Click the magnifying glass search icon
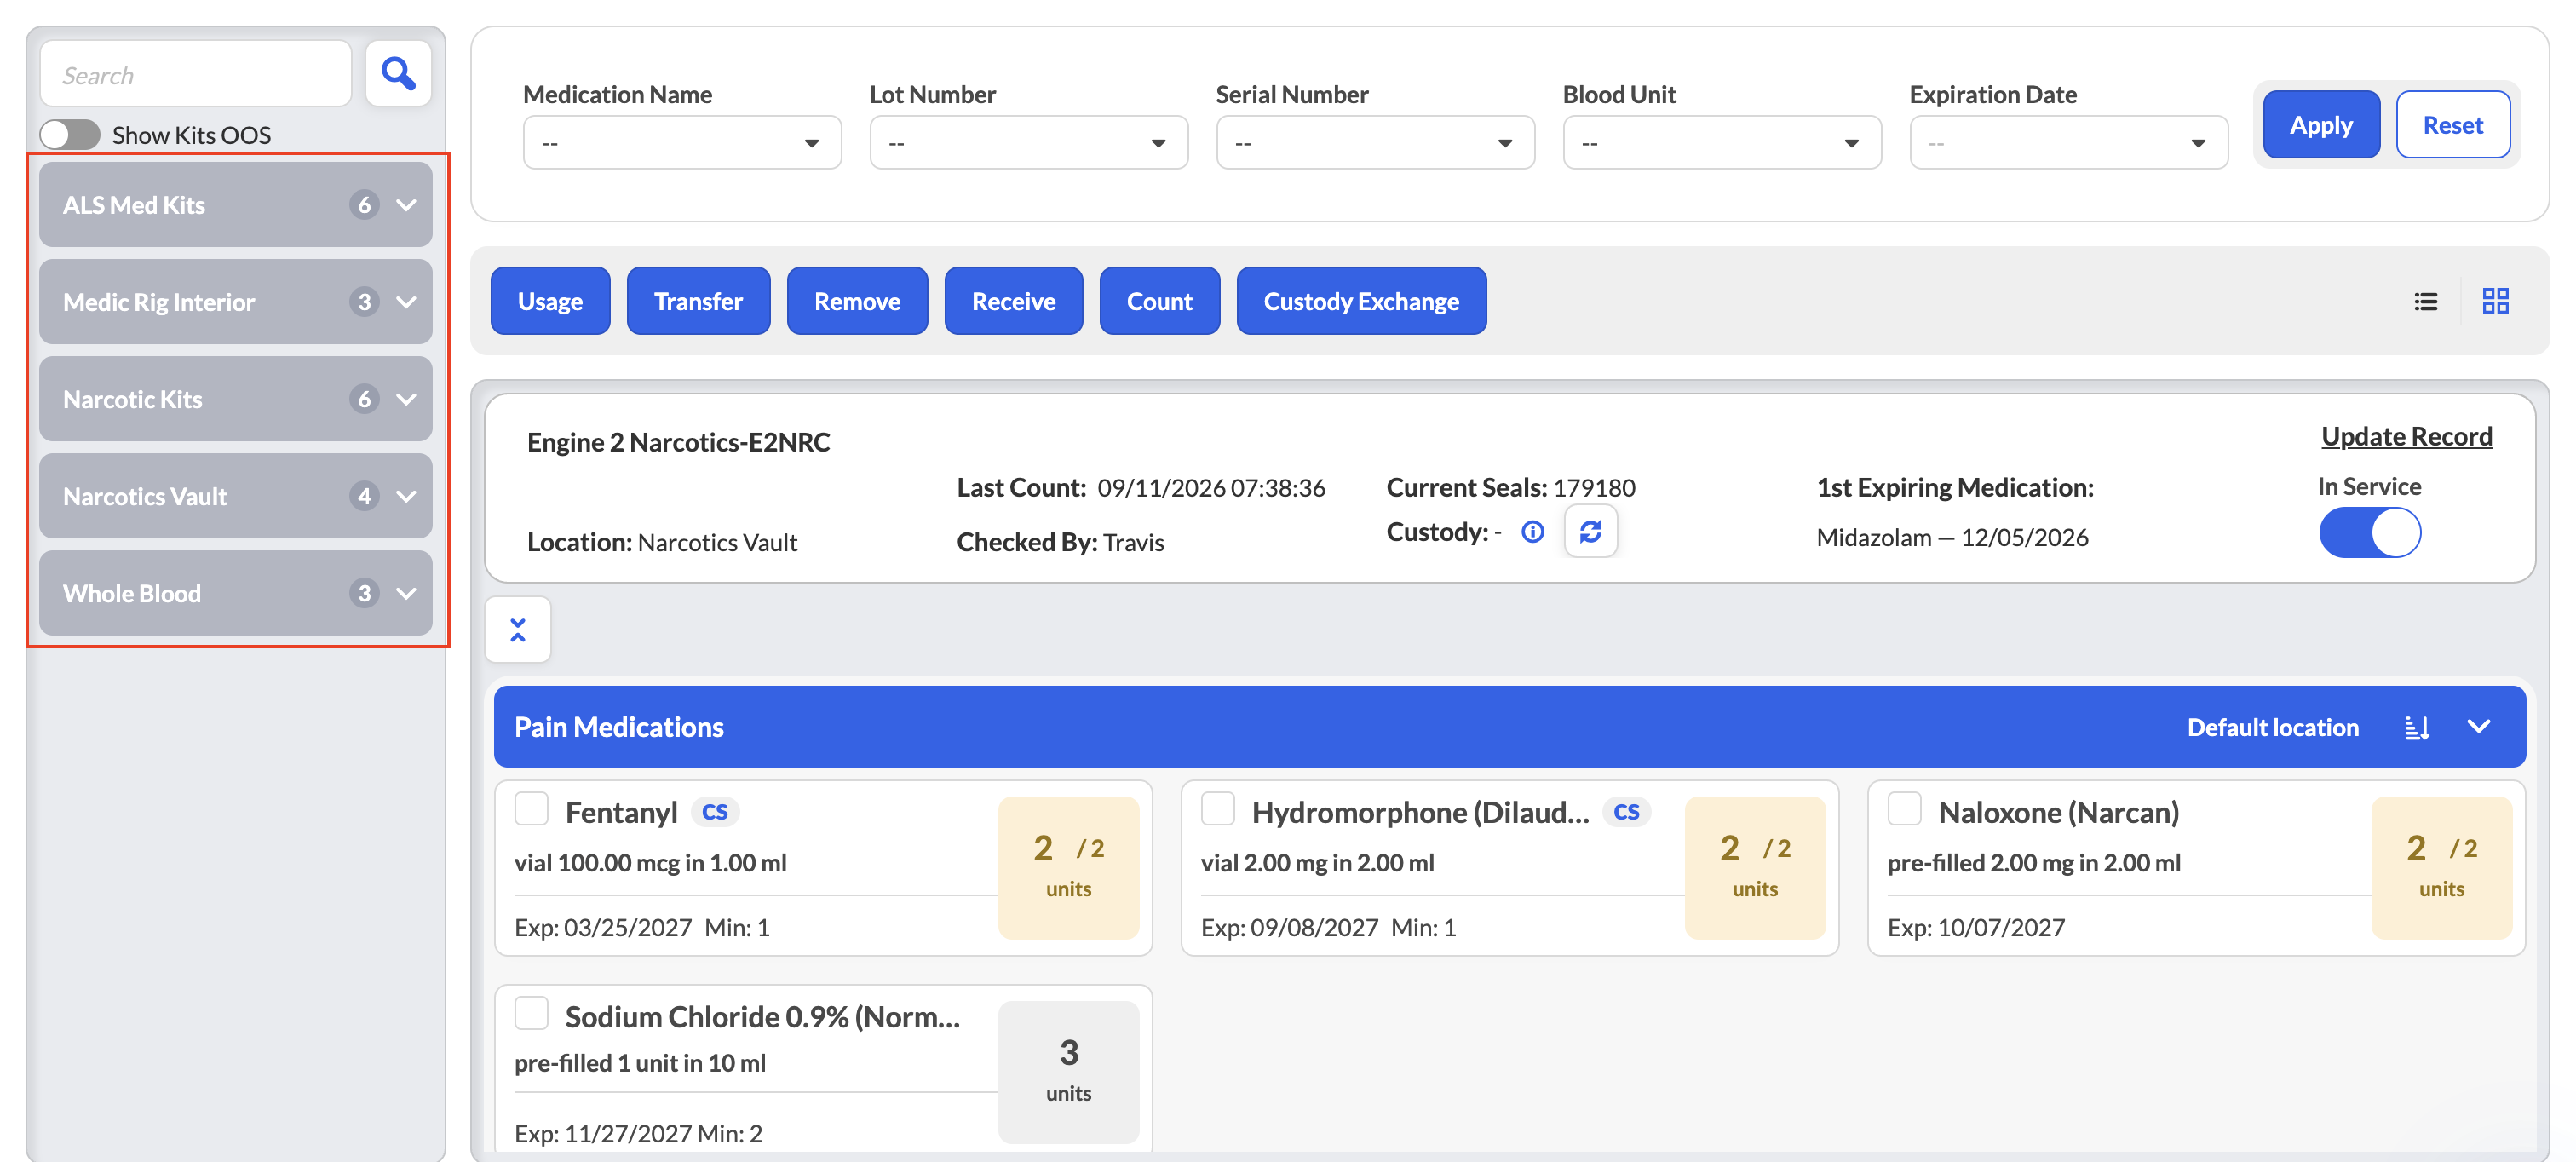The width and height of the screenshot is (2576, 1162). (398, 74)
